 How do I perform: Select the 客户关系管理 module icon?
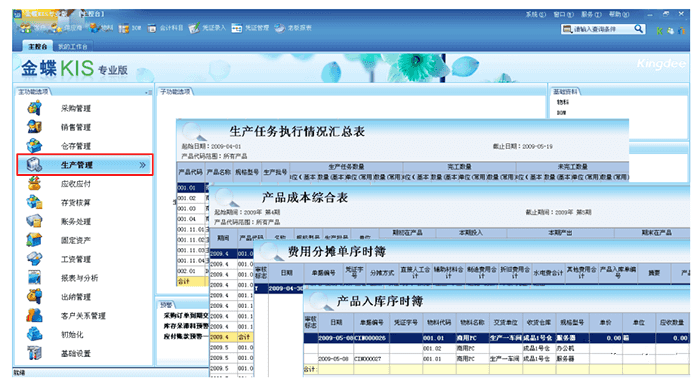tap(34, 315)
